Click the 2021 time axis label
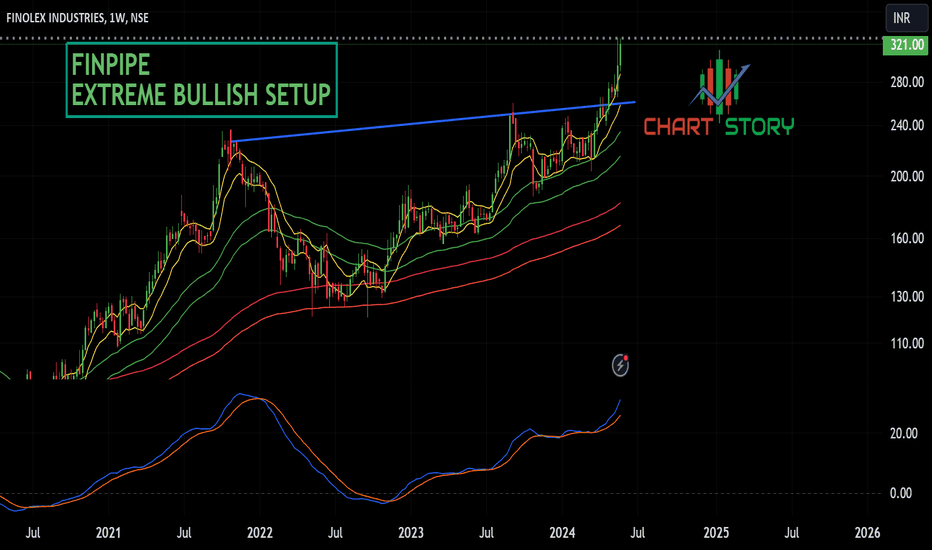Image resolution: width=932 pixels, height=550 pixels. click(108, 532)
